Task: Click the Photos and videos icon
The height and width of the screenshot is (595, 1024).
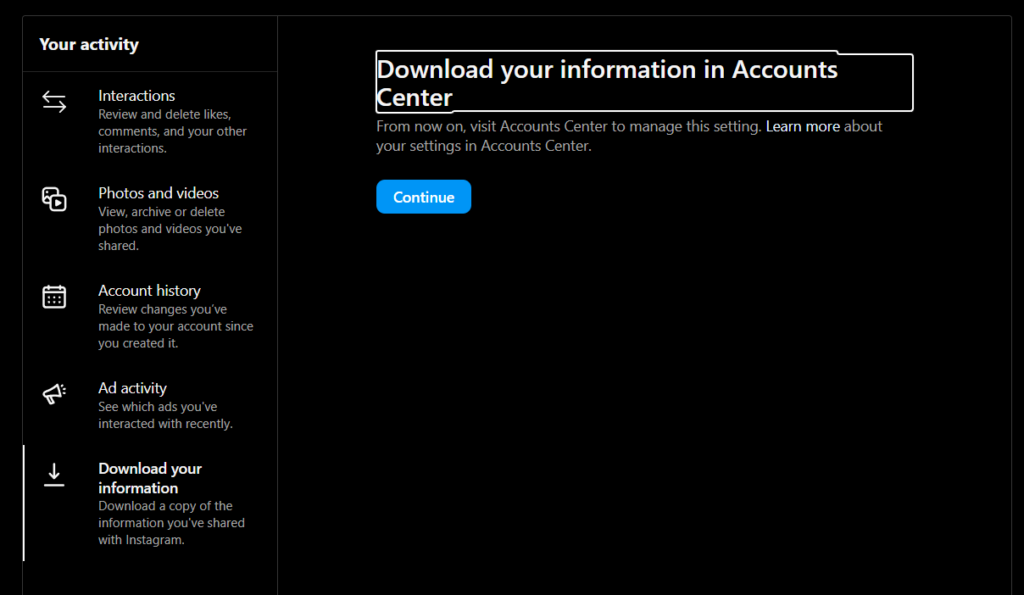Action: tap(54, 199)
